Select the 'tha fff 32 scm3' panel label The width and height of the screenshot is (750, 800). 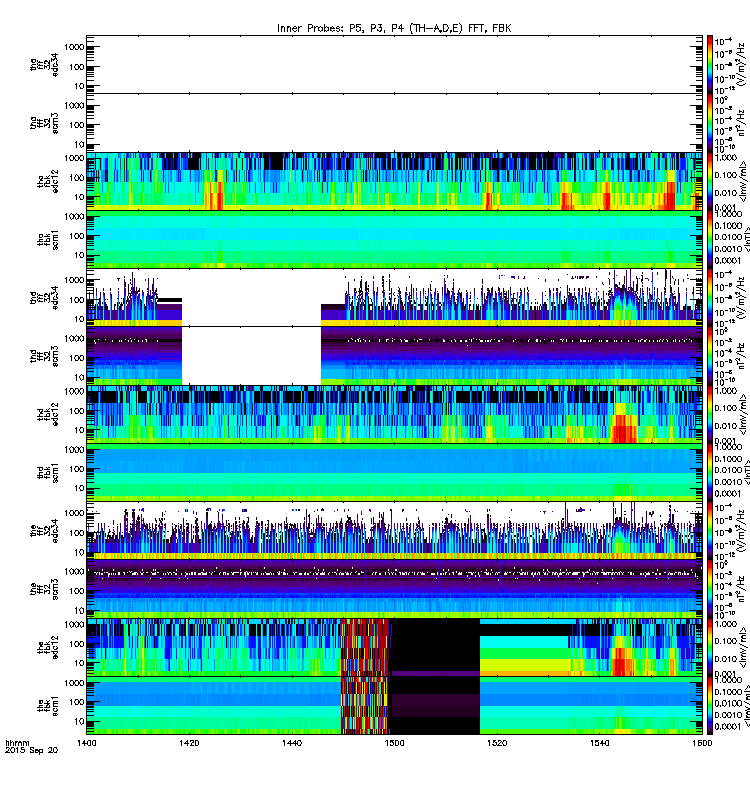click(44, 123)
